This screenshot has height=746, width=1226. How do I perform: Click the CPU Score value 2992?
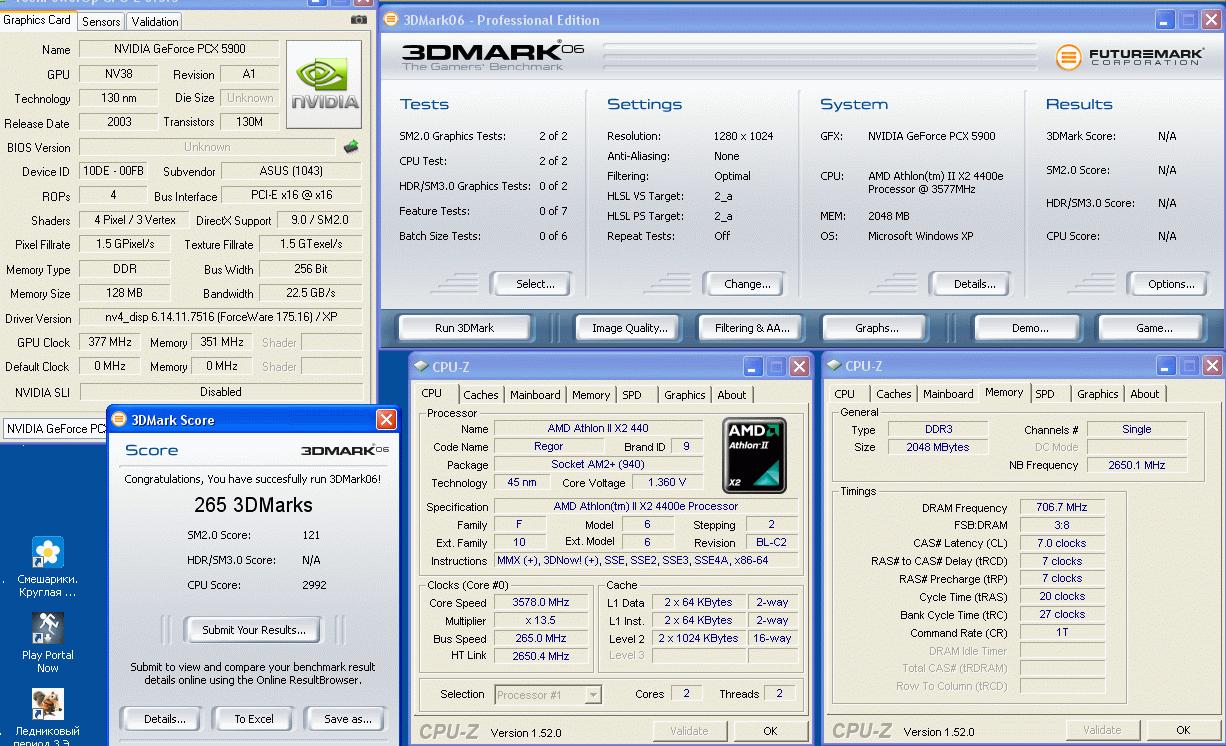click(x=314, y=585)
